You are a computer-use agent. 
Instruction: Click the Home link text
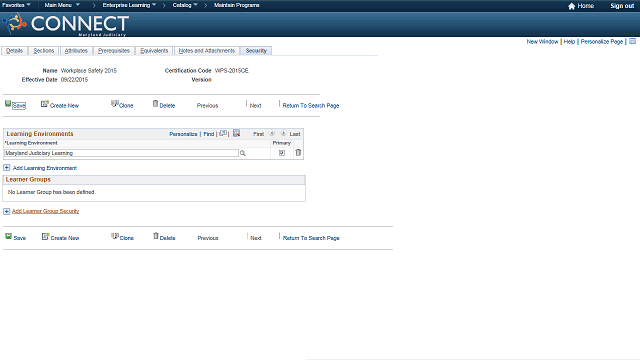click(586, 6)
